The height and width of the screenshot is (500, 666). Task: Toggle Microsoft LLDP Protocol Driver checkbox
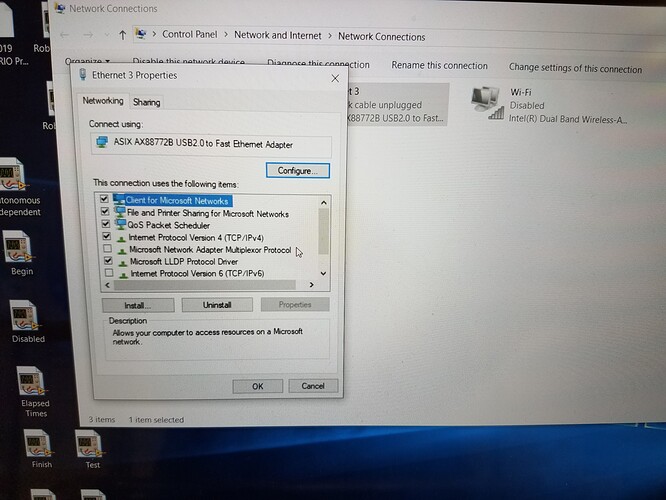[108, 260]
